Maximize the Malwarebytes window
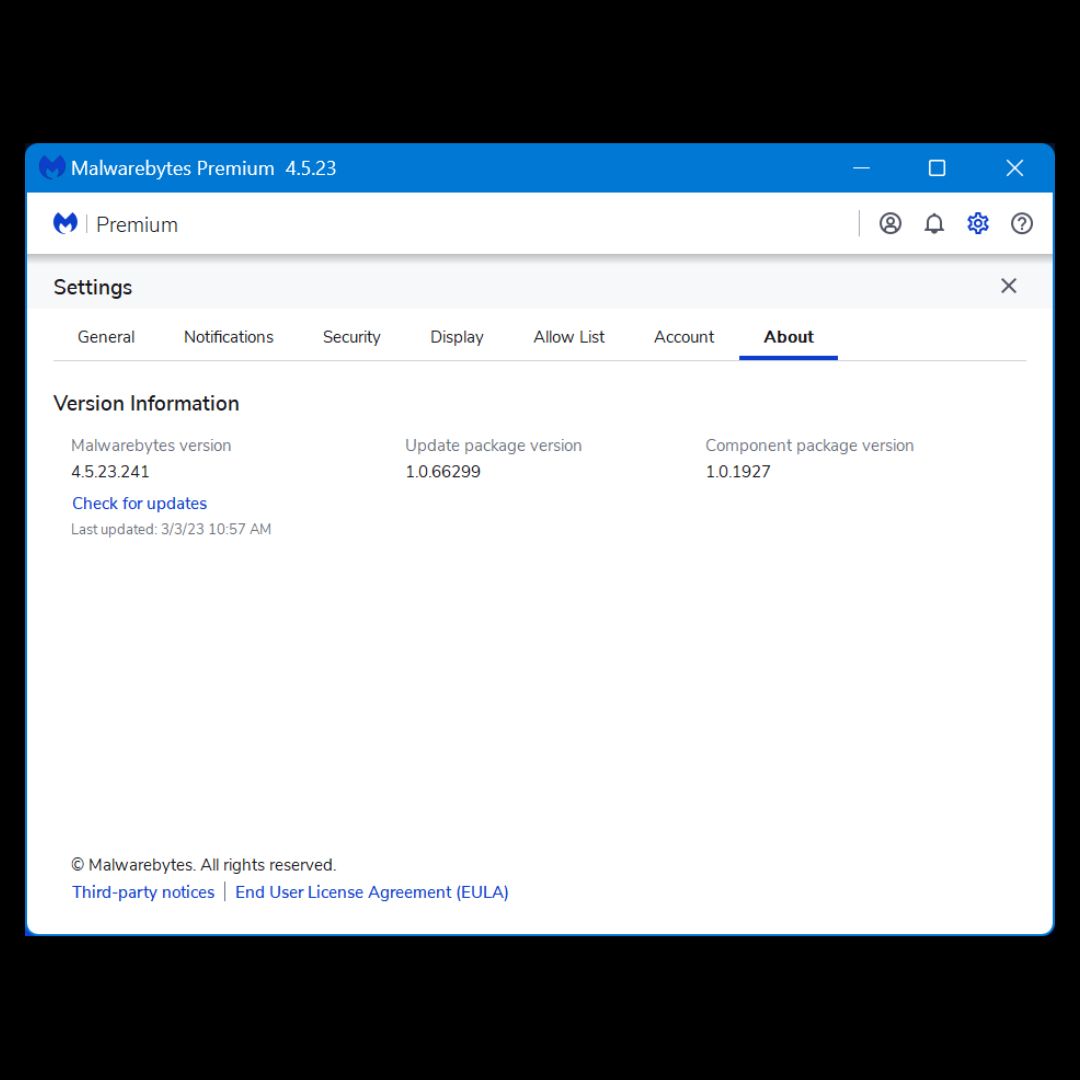This screenshot has width=1080, height=1080. [x=937, y=168]
